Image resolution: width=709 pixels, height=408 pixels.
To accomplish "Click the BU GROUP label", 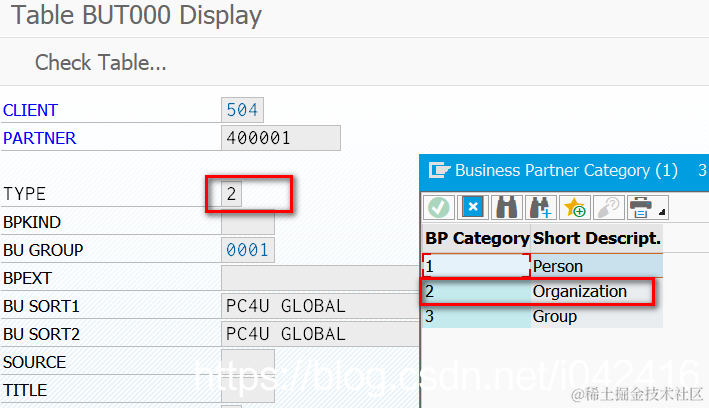I will [x=43, y=250].
